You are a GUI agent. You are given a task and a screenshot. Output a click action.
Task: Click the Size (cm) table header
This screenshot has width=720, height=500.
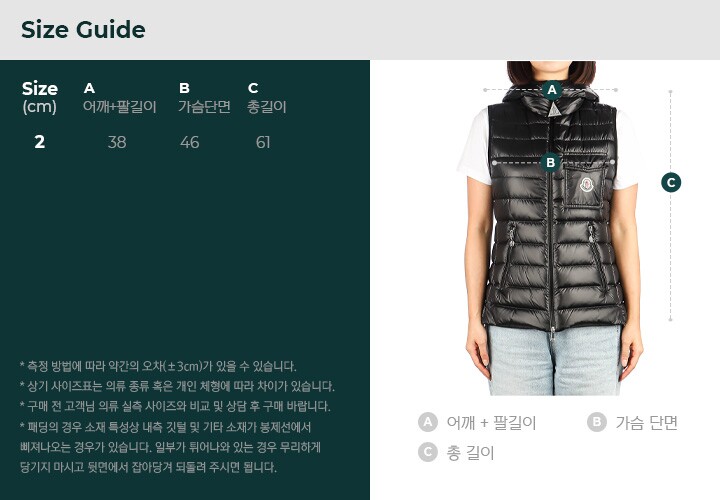(40, 97)
